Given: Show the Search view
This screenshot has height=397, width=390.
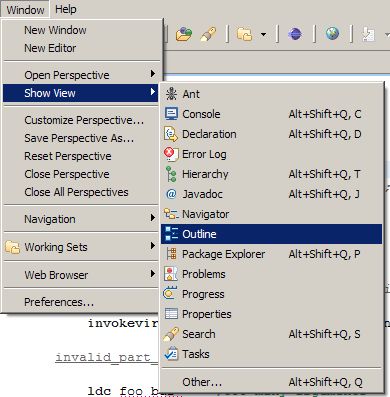Looking at the screenshot, I should (x=272, y=334).
